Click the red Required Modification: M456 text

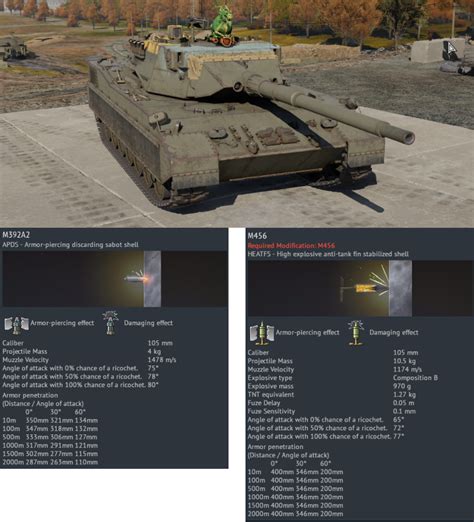click(x=291, y=246)
